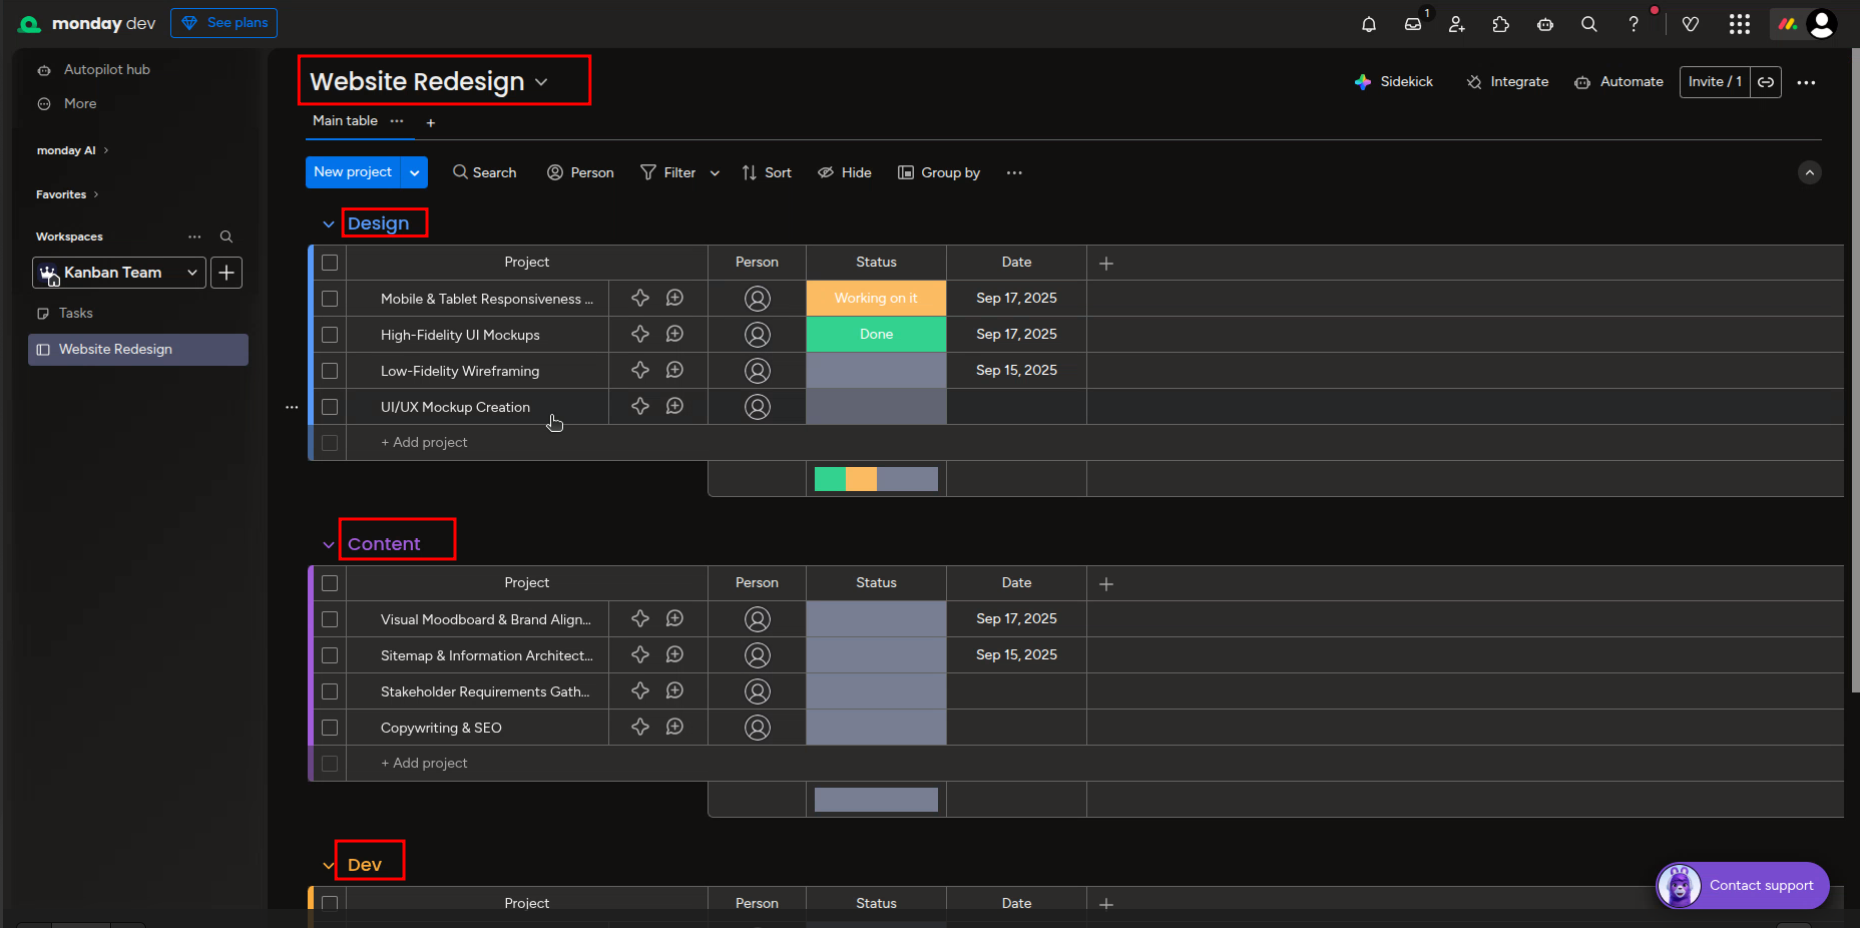Open Workspaces three-dot menu
The height and width of the screenshot is (928, 1860).
(194, 237)
